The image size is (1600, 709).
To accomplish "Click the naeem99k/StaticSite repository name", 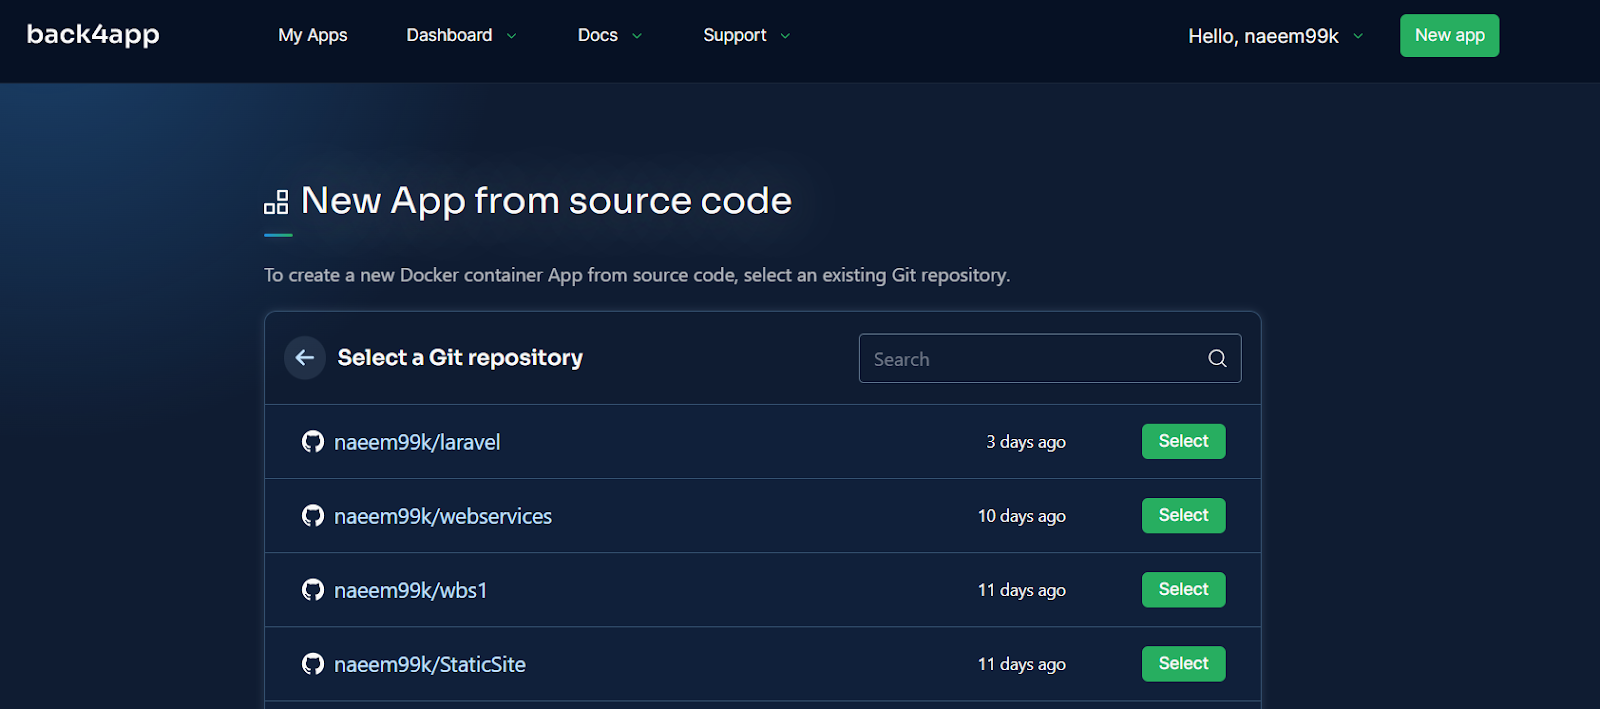I will click(x=430, y=664).
